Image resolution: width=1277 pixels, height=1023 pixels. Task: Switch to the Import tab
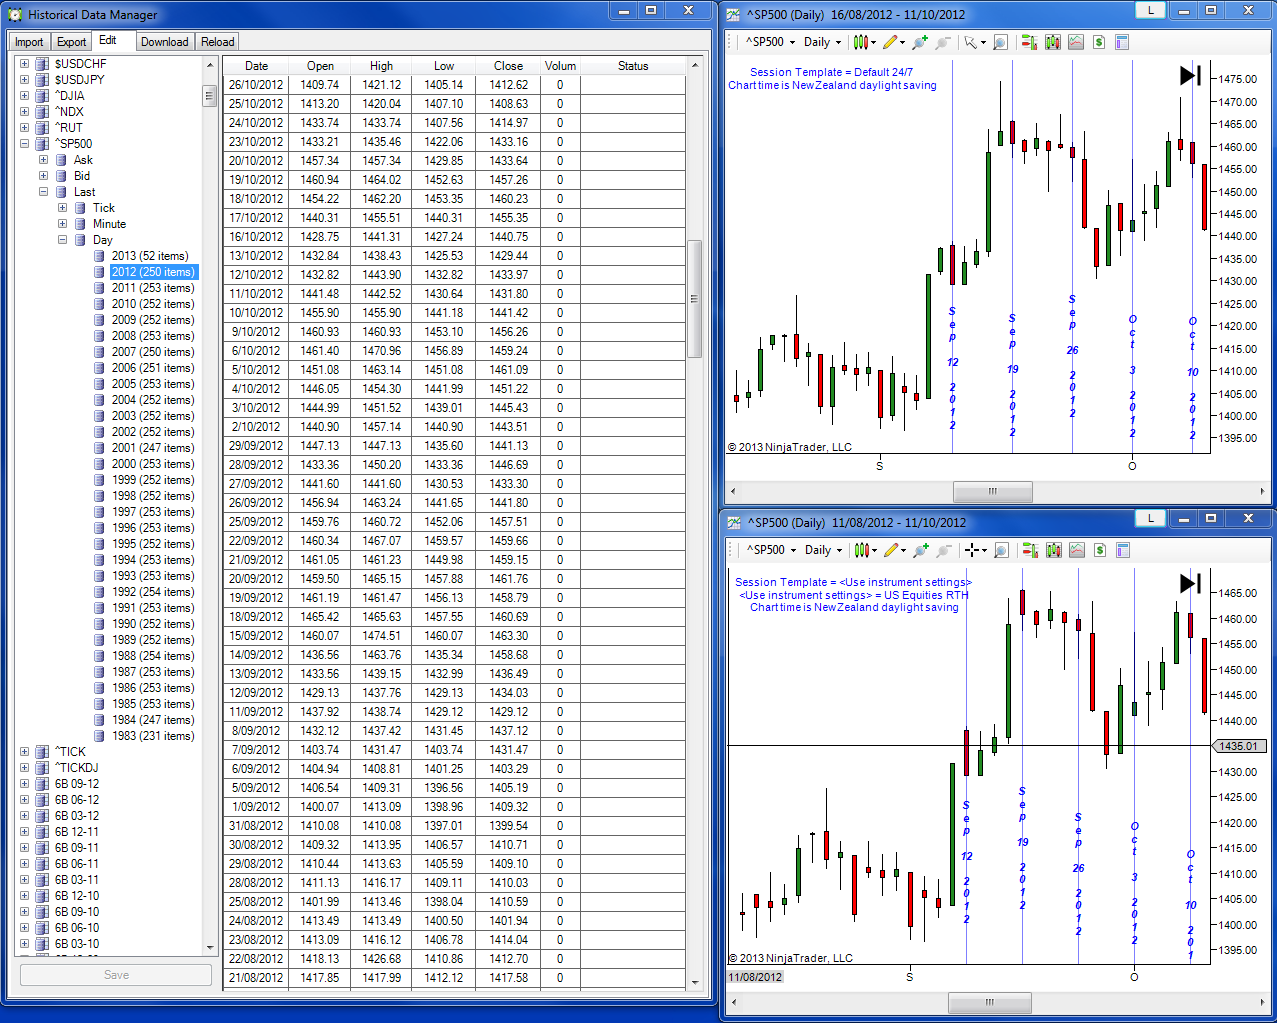(29, 42)
